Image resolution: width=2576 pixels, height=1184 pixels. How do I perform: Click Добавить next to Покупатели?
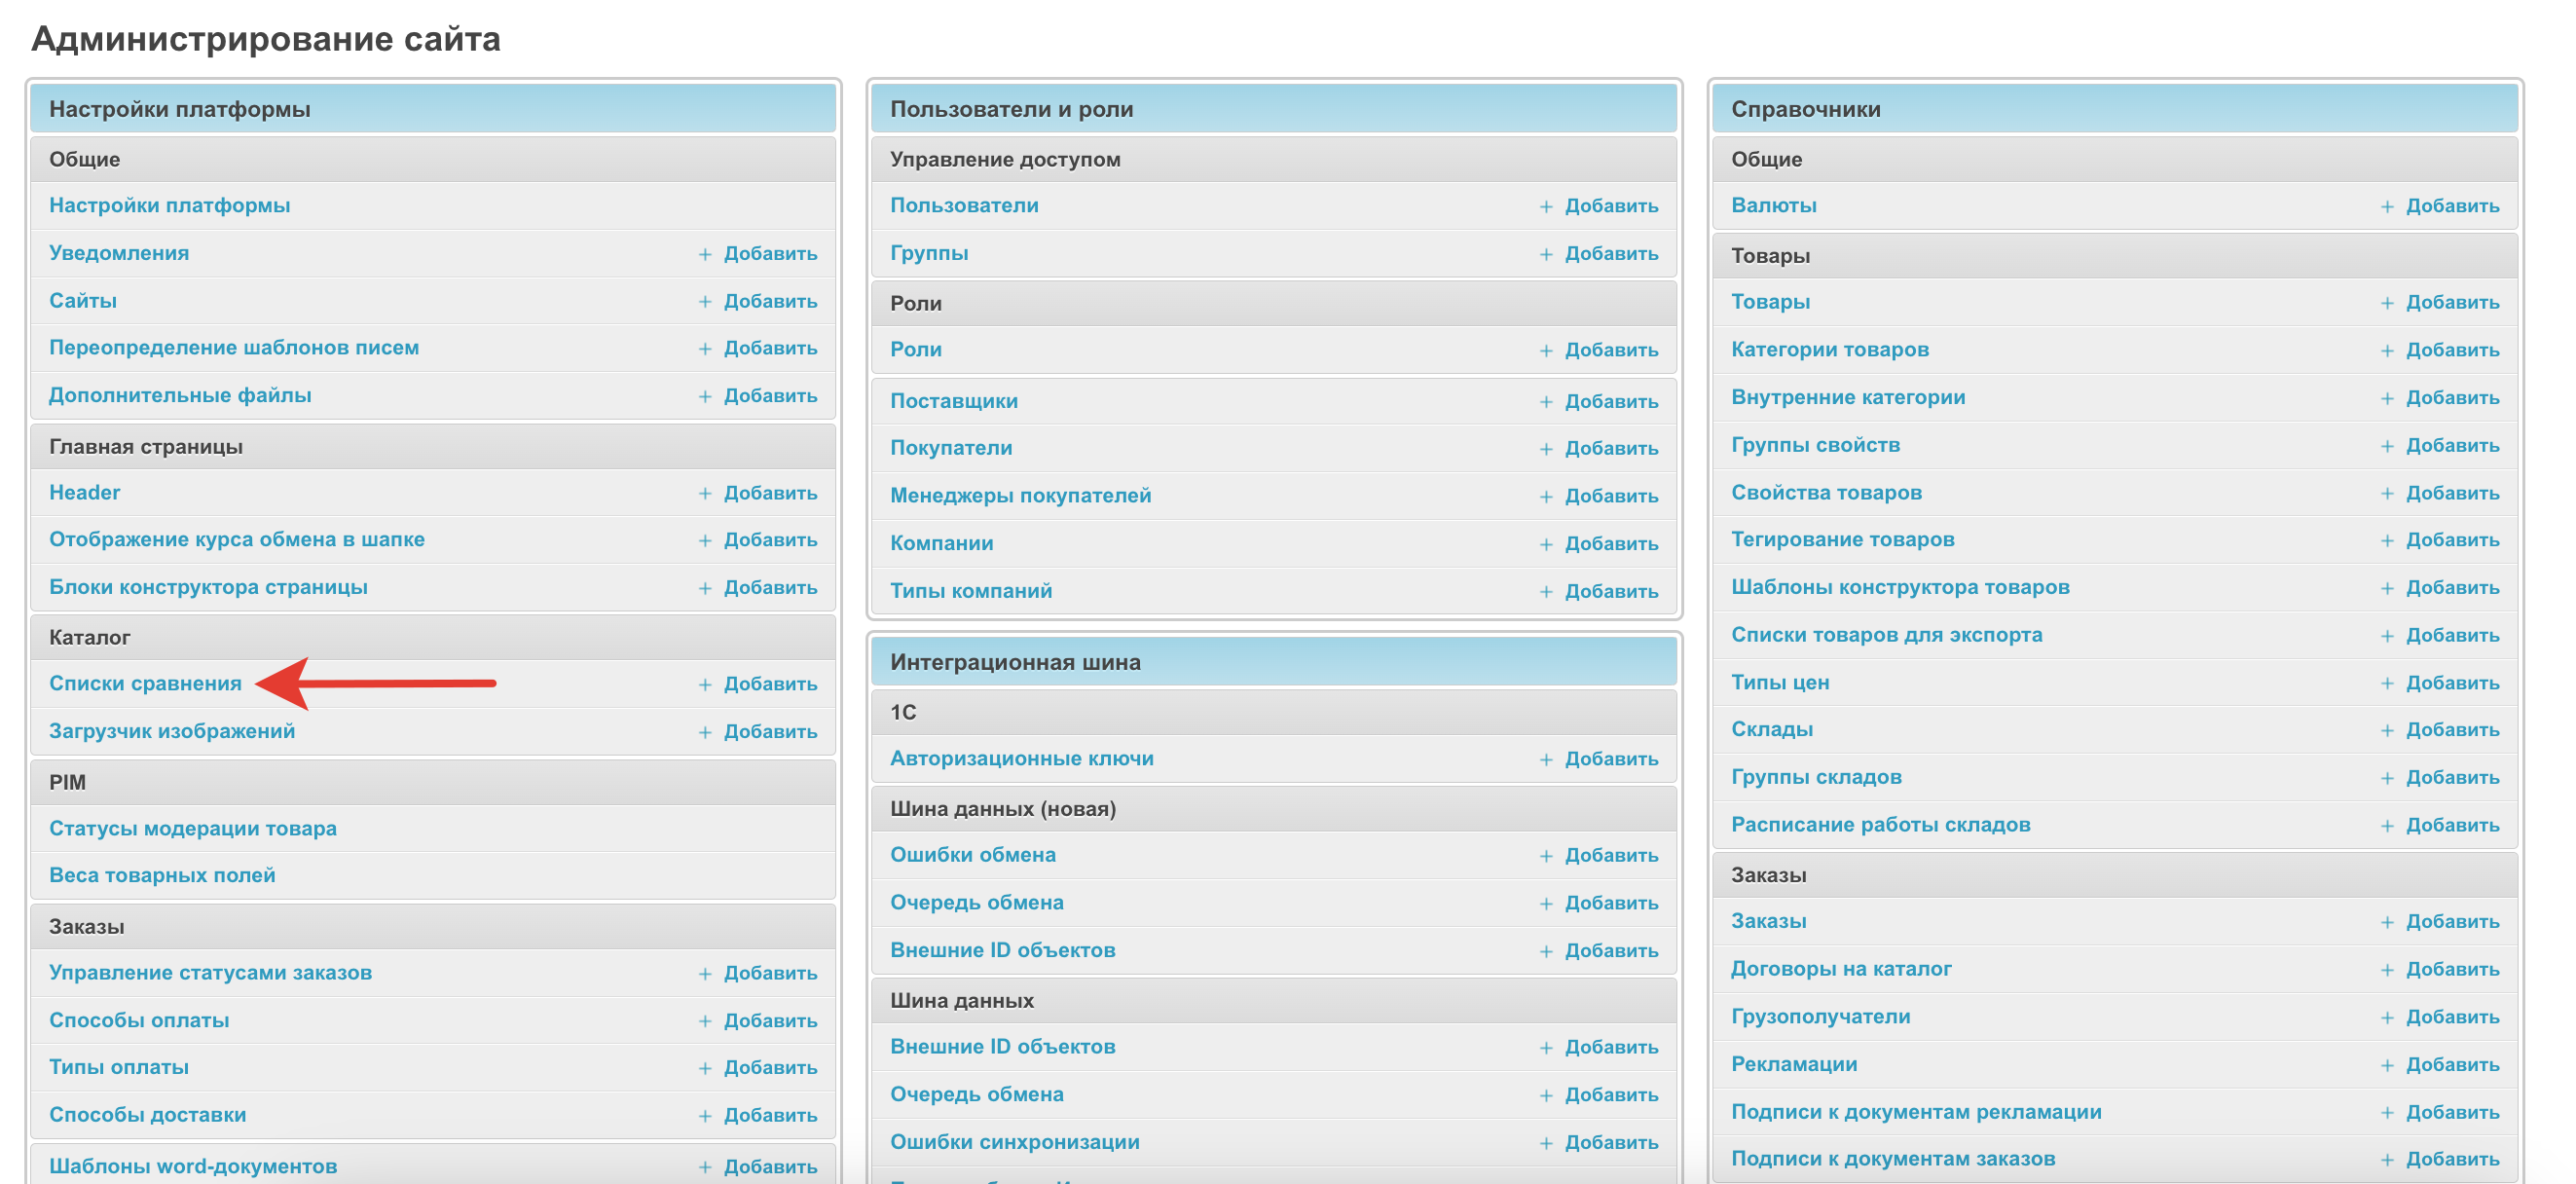click(1610, 448)
